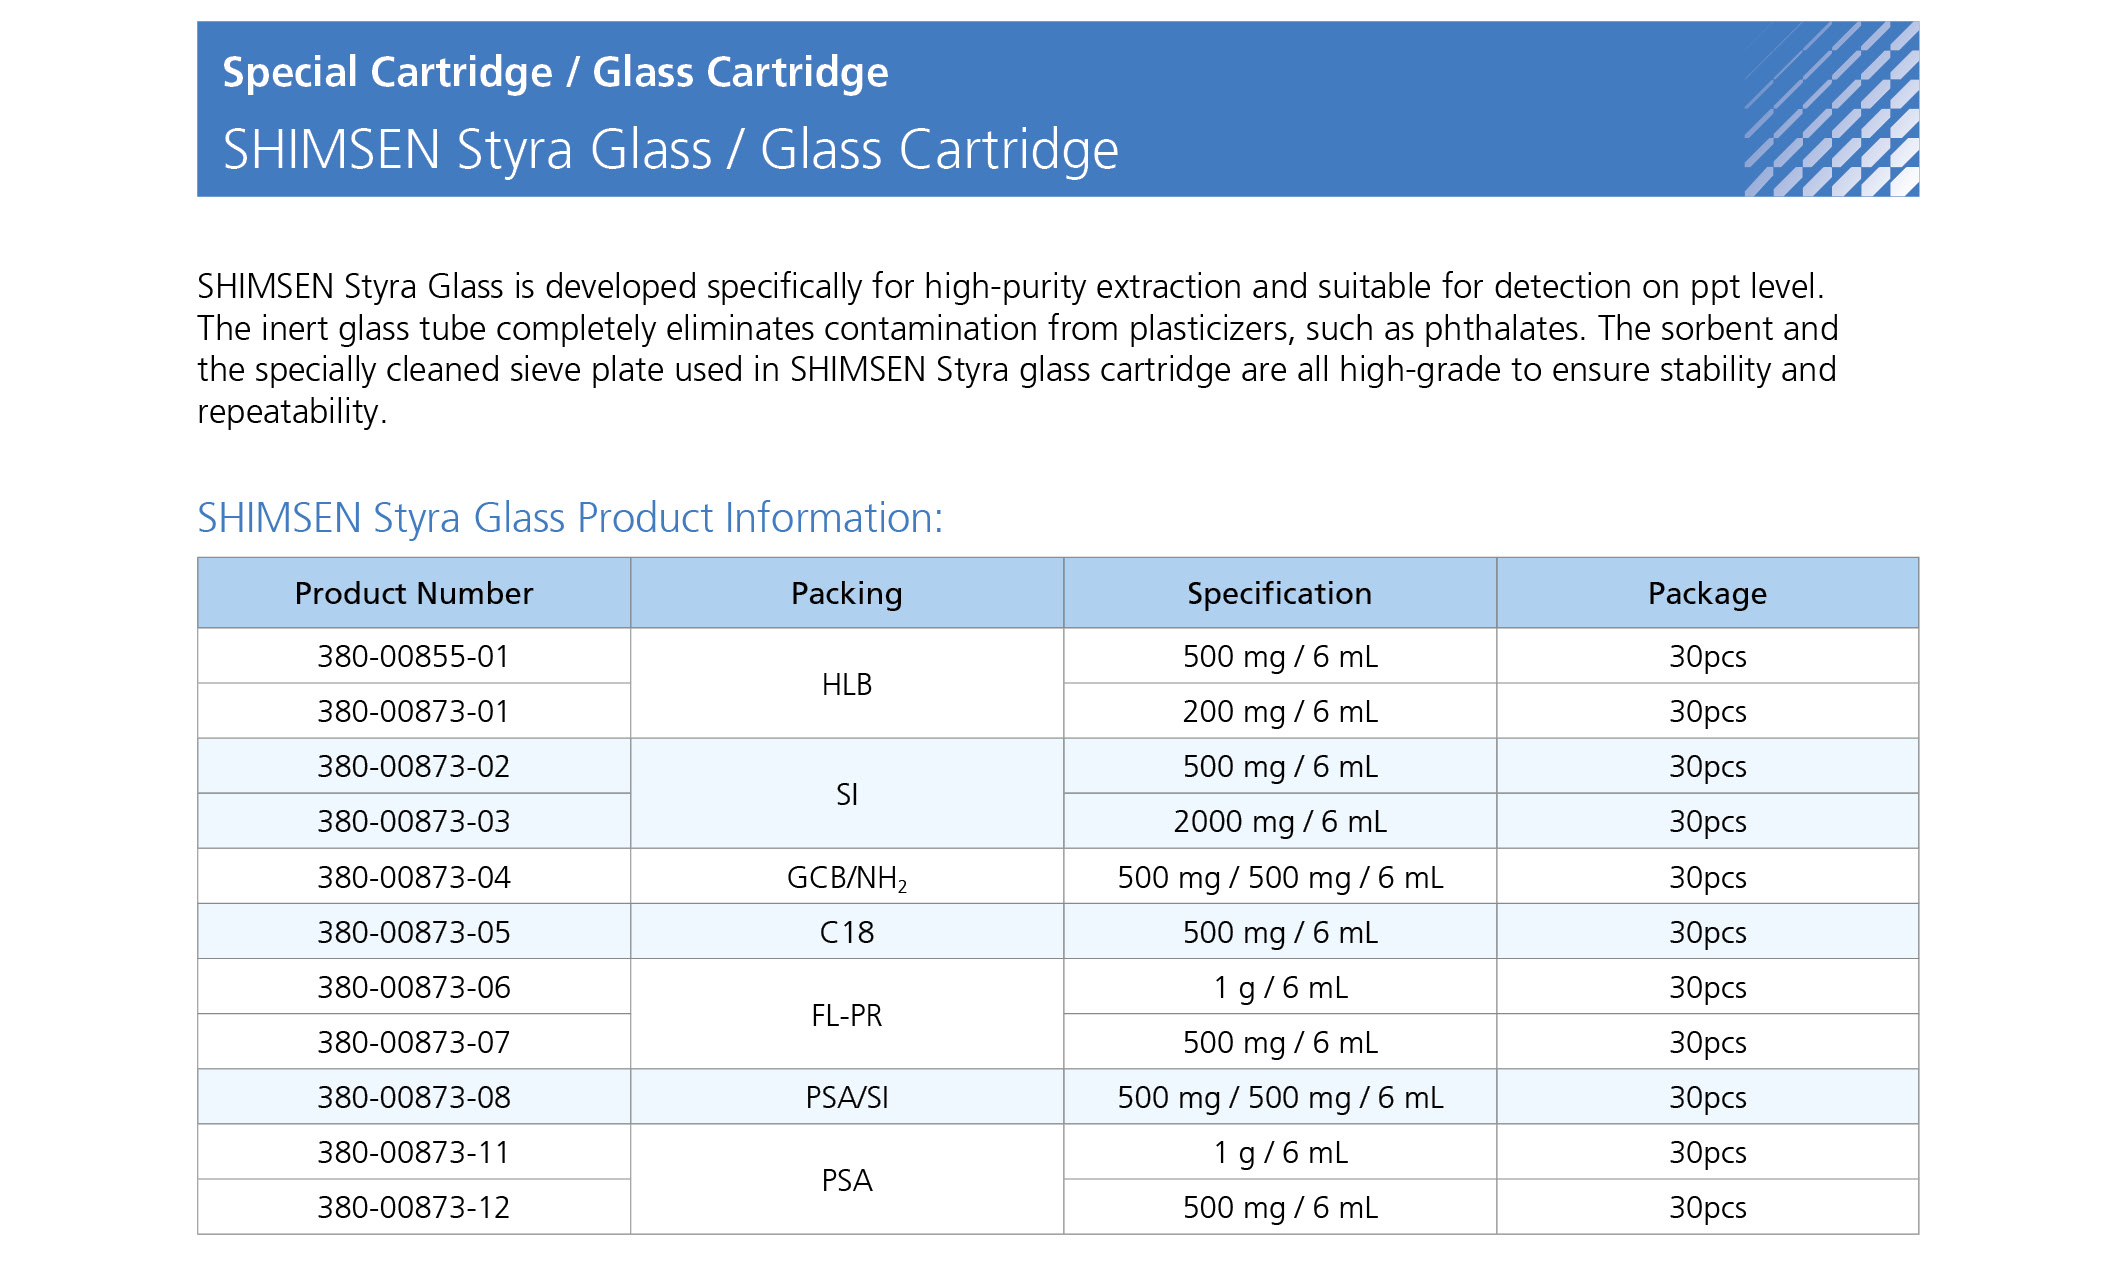Select product number 380-00855-01
2116x1278 pixels.
(414, 656)
